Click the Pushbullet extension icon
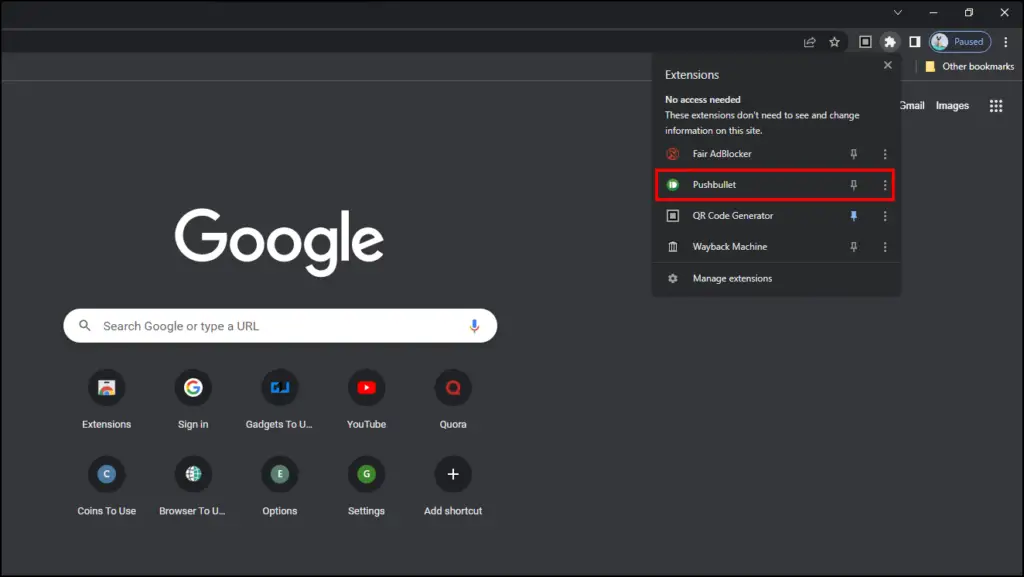This screenshot has height=577, width=1024. pos(673,185)
